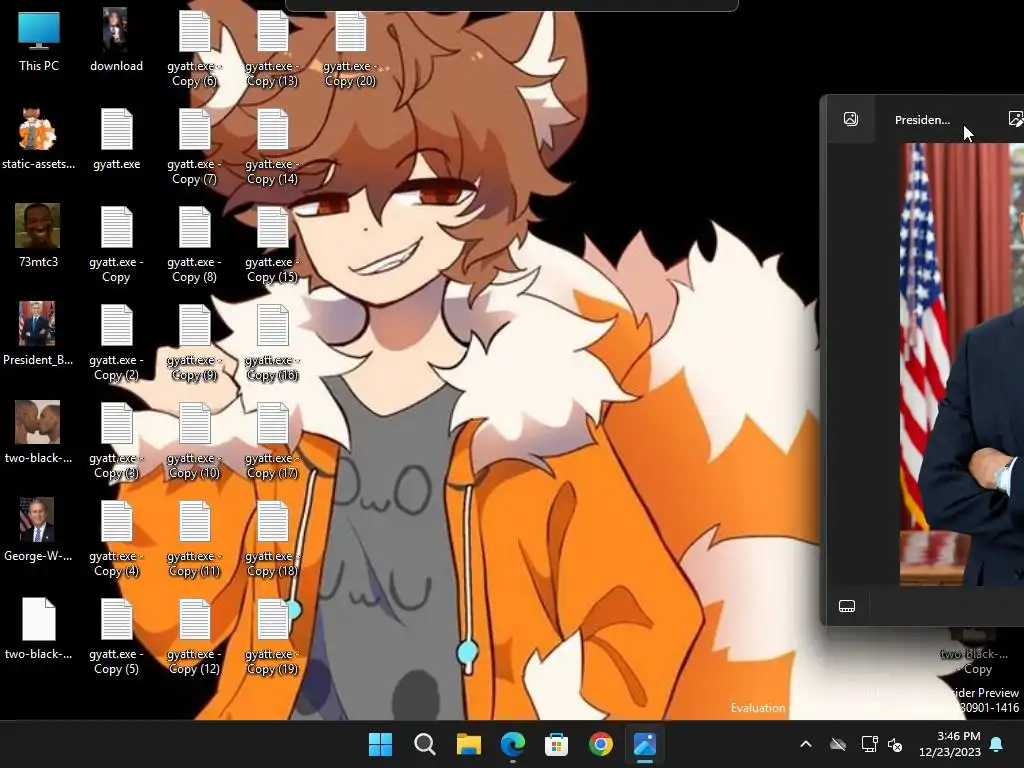Select gyatt.exe - Copy (17) file
Image resolution: width=1024 pixels, height=768 pixels.
point(272,441)
